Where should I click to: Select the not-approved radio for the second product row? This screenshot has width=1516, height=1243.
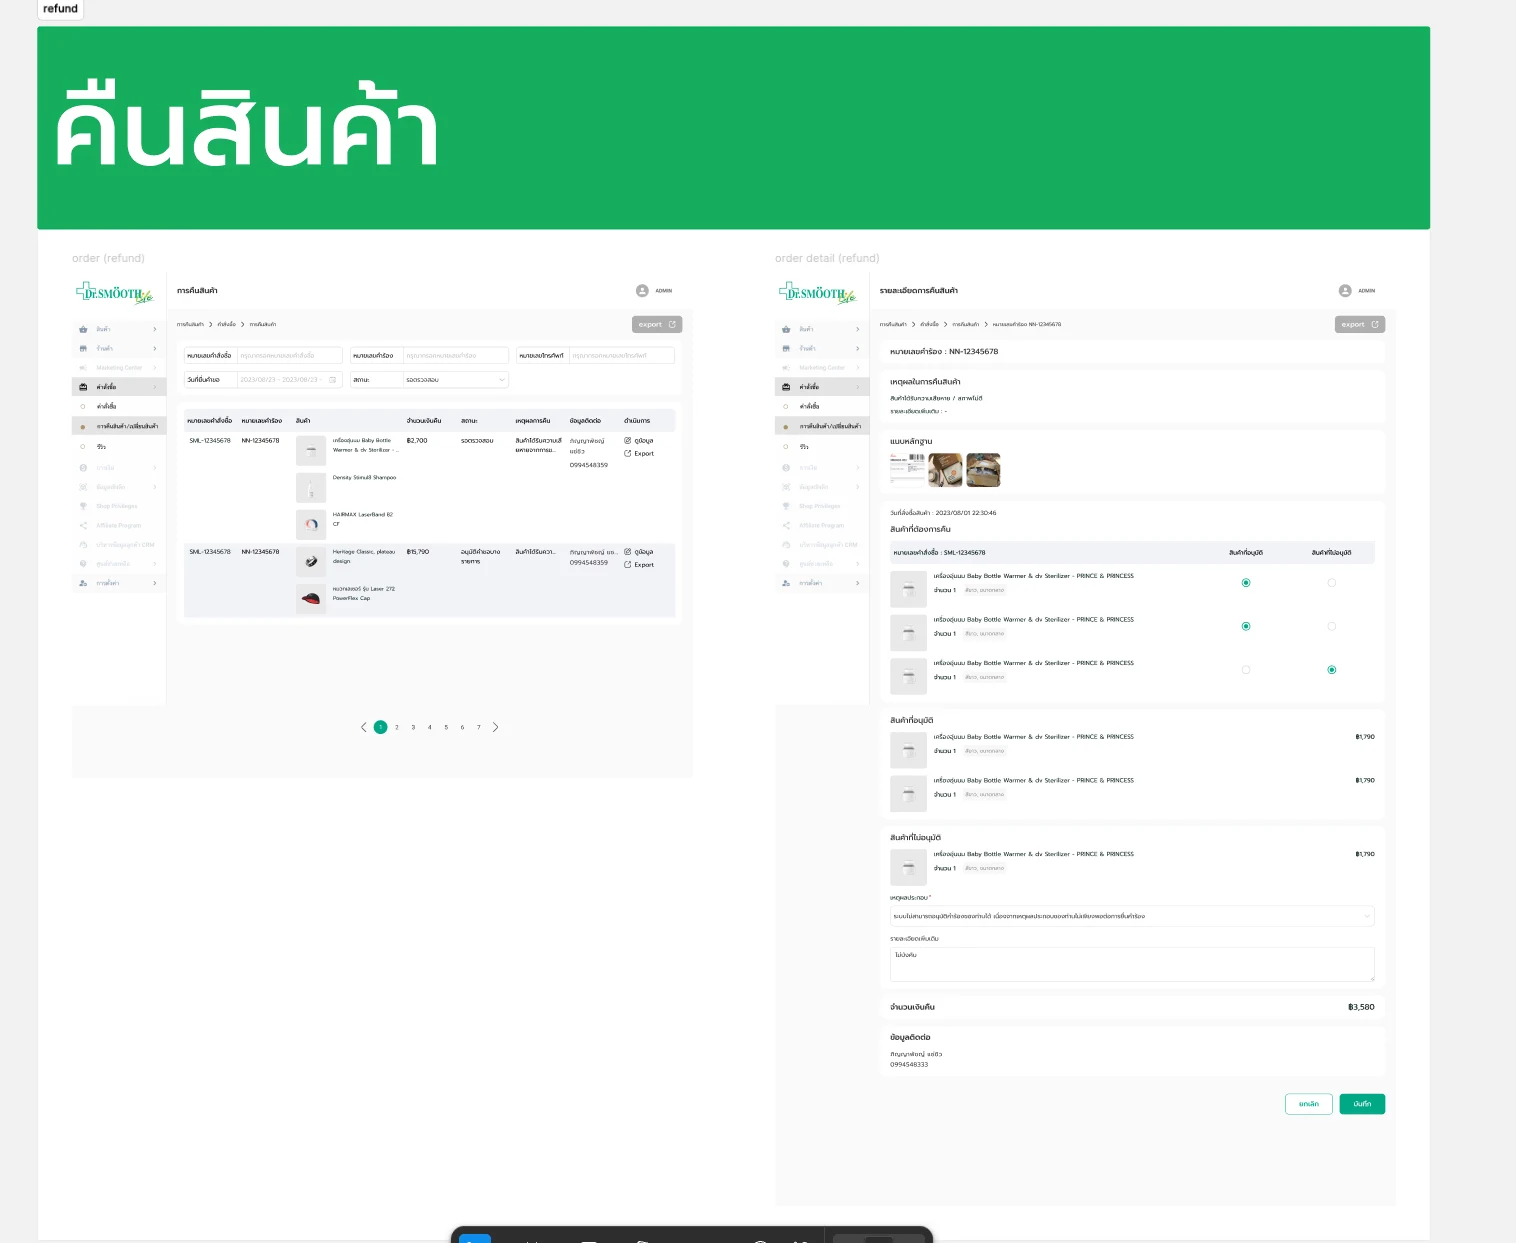tap(1332, 626)
